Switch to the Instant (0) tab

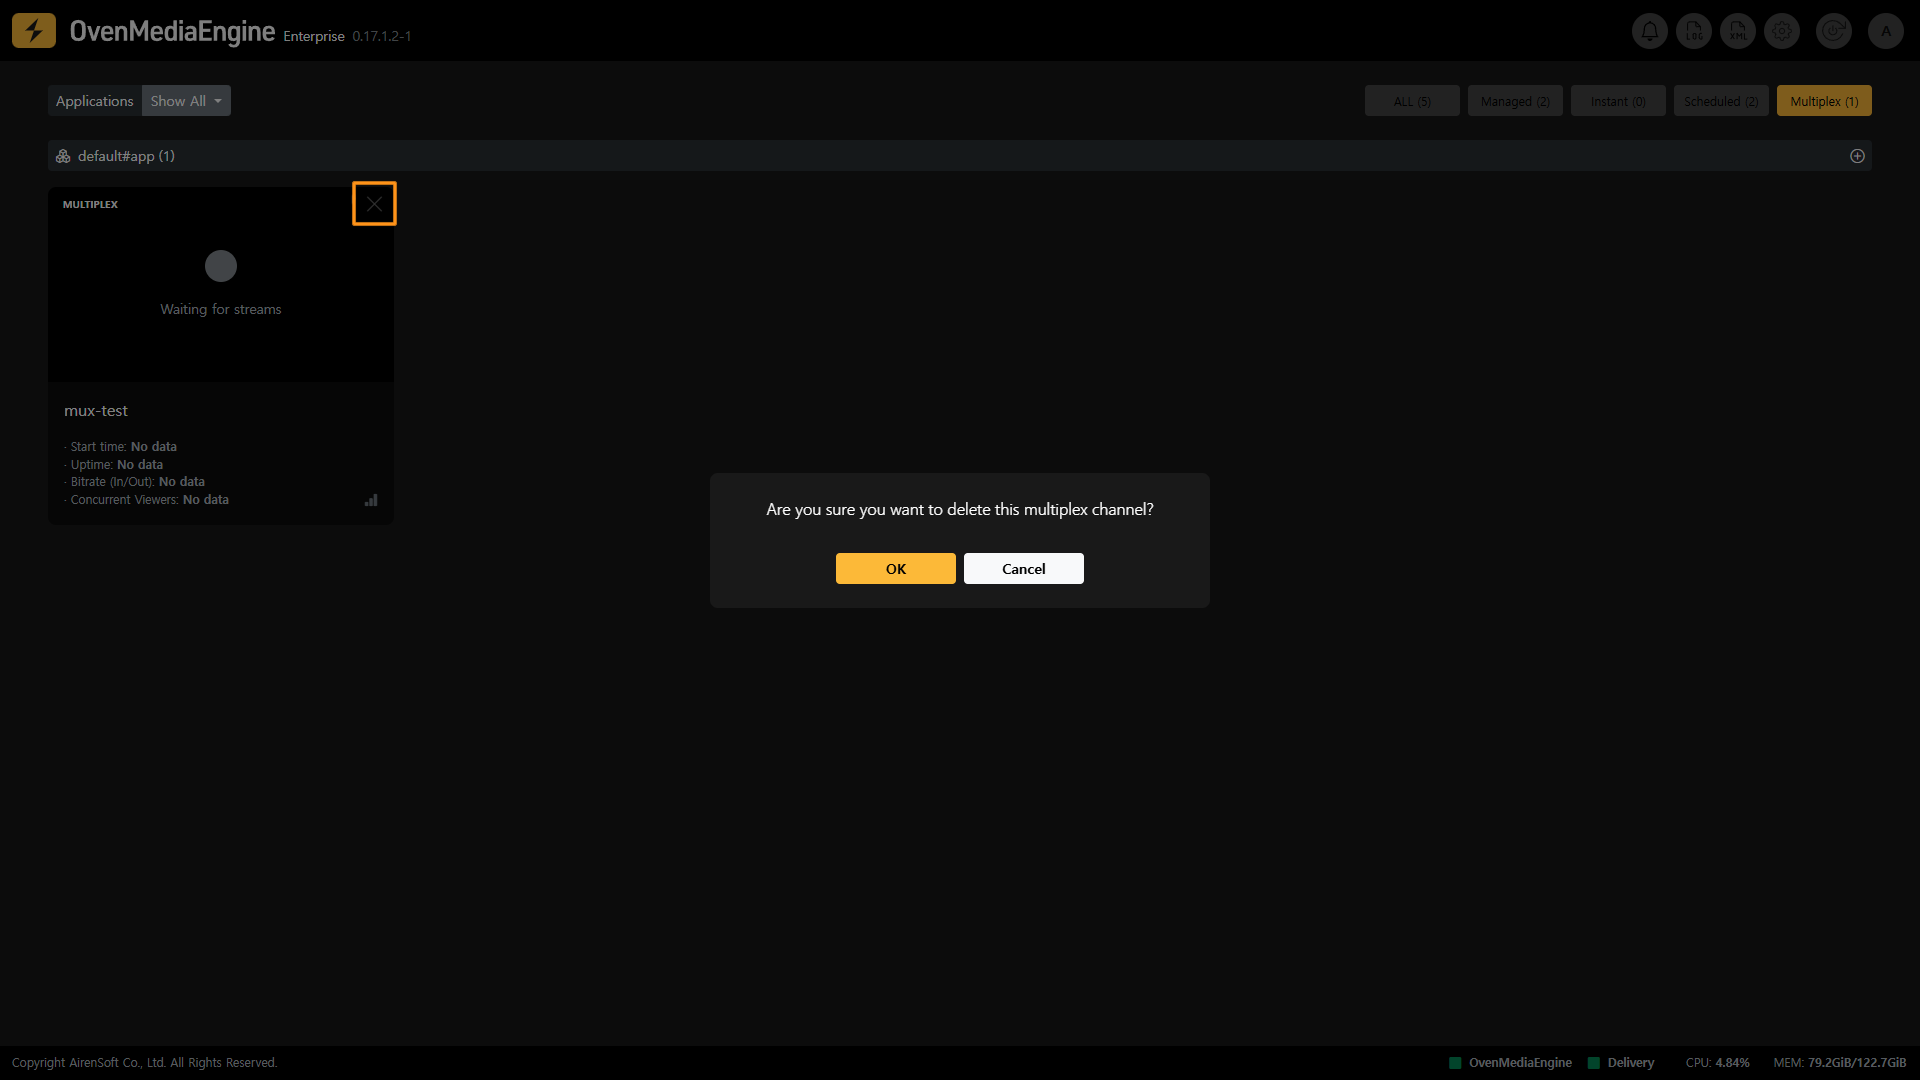[1617, 101]
